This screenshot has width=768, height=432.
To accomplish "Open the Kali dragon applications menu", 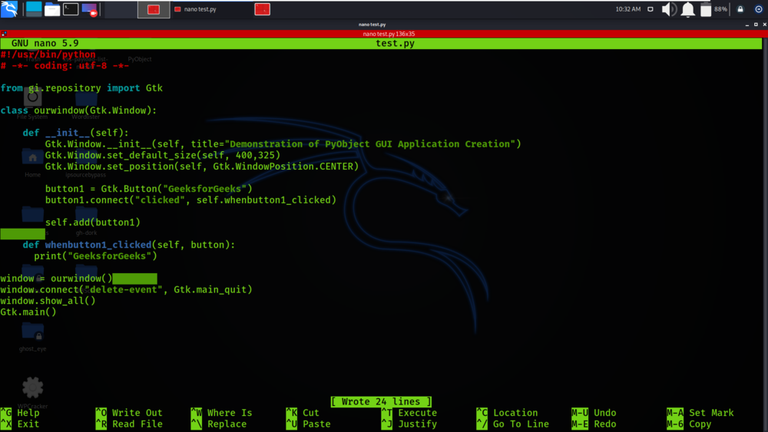I will click(9, 9).
